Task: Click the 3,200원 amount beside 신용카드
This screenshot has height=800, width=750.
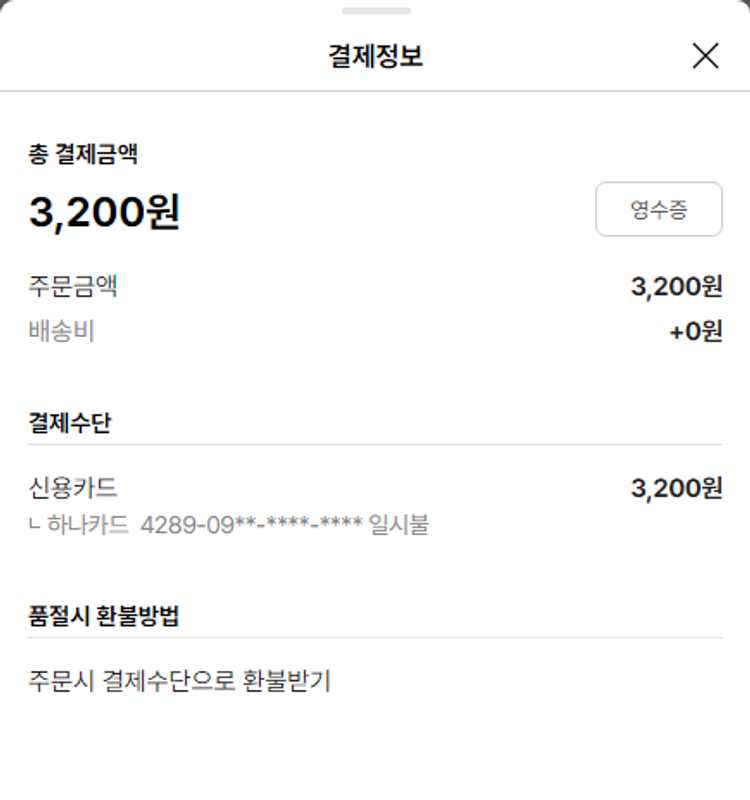Action: 676,488
